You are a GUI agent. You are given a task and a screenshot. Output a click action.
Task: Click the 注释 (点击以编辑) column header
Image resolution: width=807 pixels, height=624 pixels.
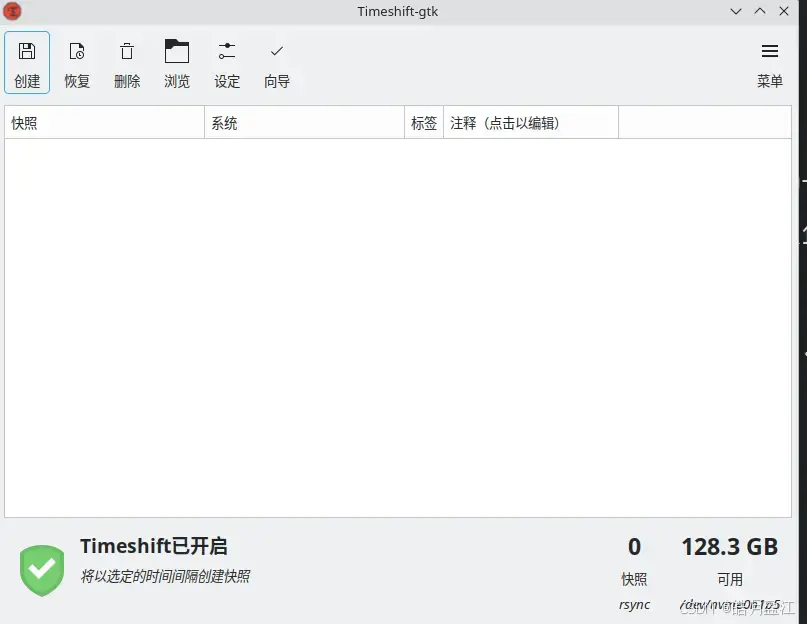531,123
